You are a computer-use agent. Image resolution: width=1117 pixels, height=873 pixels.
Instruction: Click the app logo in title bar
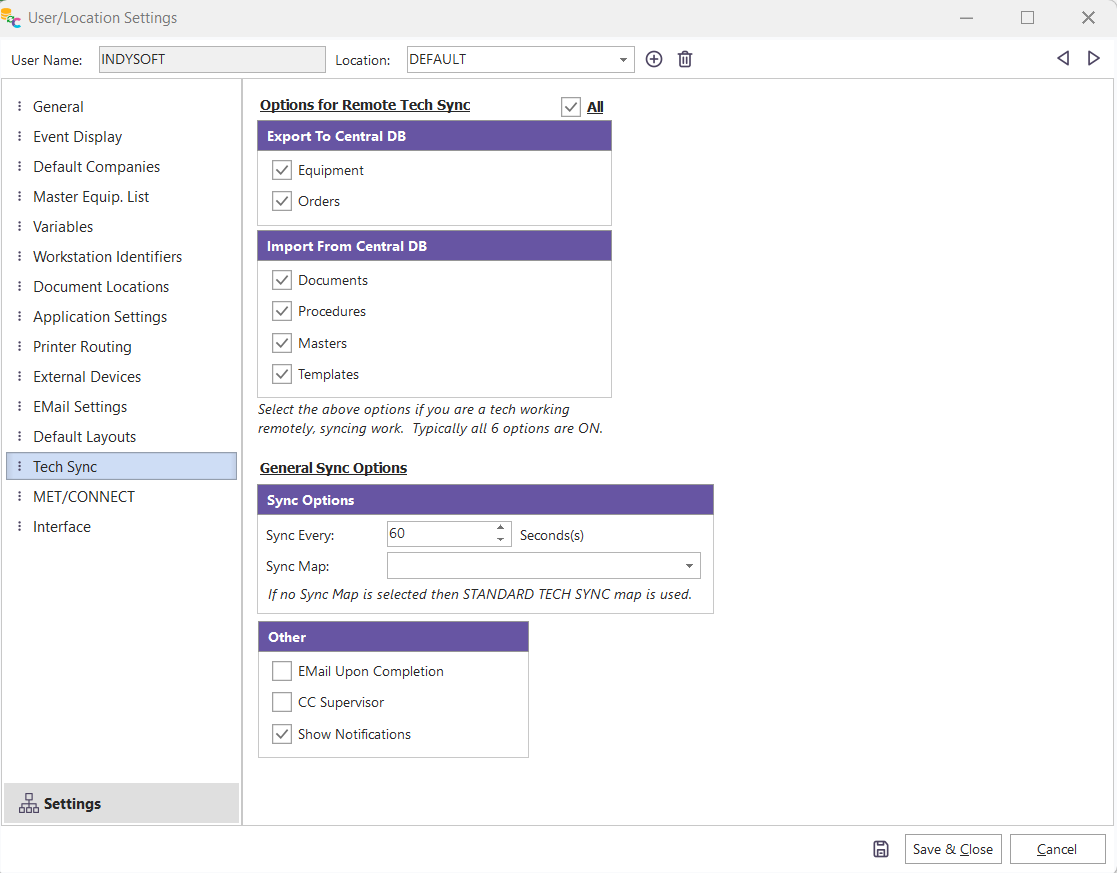coord(12,18)
